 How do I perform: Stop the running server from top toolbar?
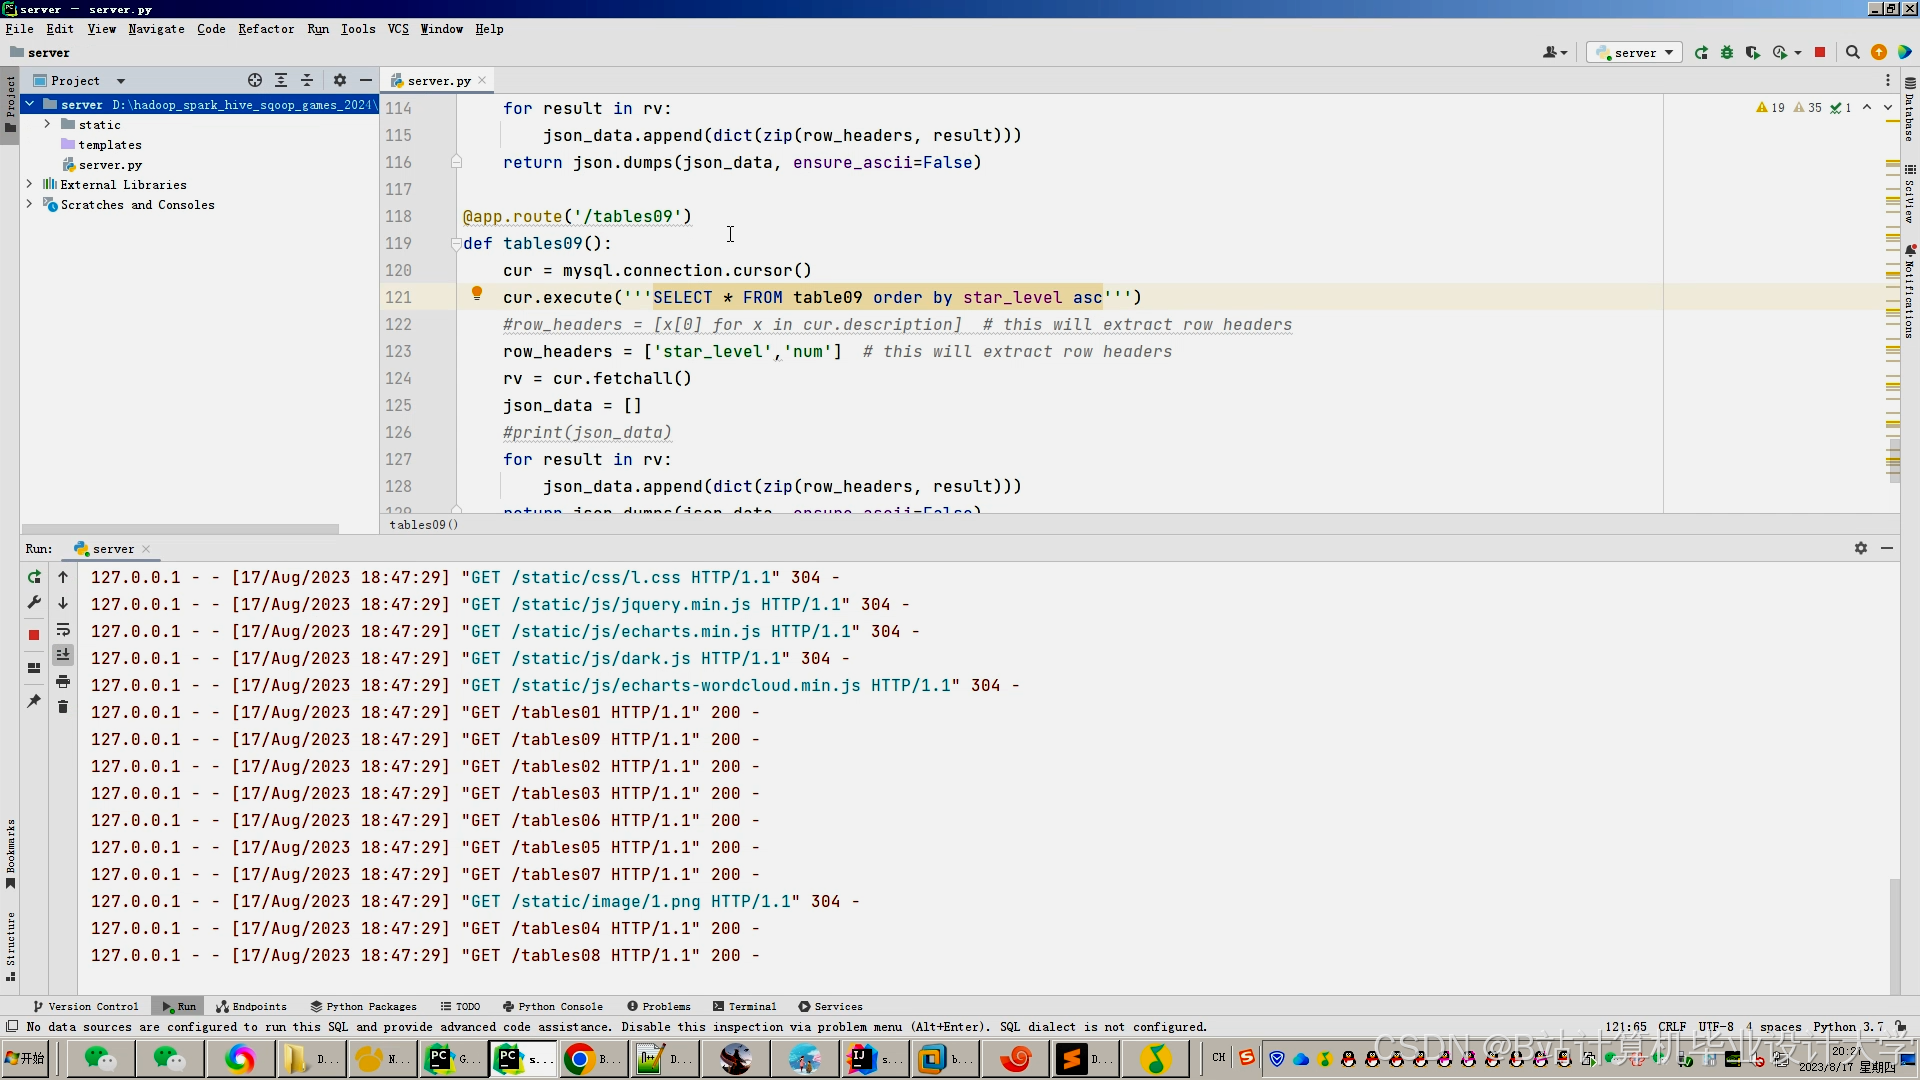1820,53
